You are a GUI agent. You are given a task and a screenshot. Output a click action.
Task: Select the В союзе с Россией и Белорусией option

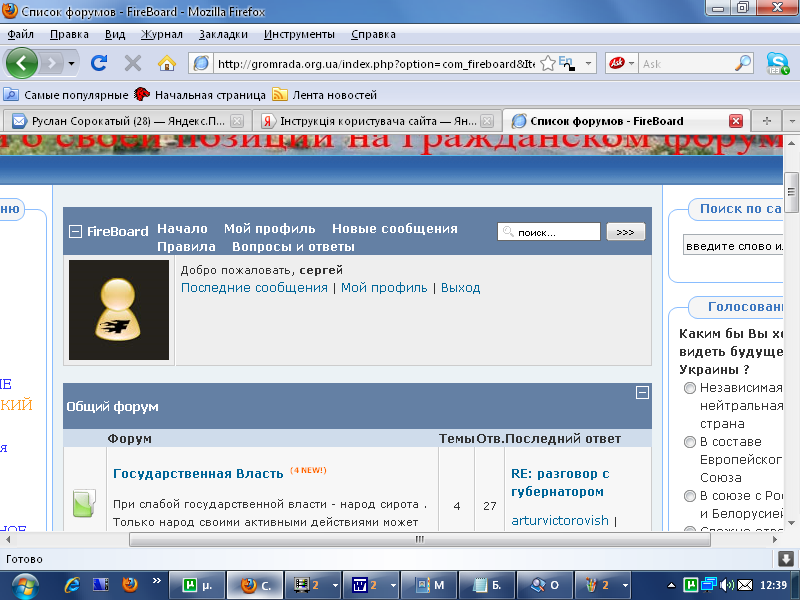click(x=689, y=496)
